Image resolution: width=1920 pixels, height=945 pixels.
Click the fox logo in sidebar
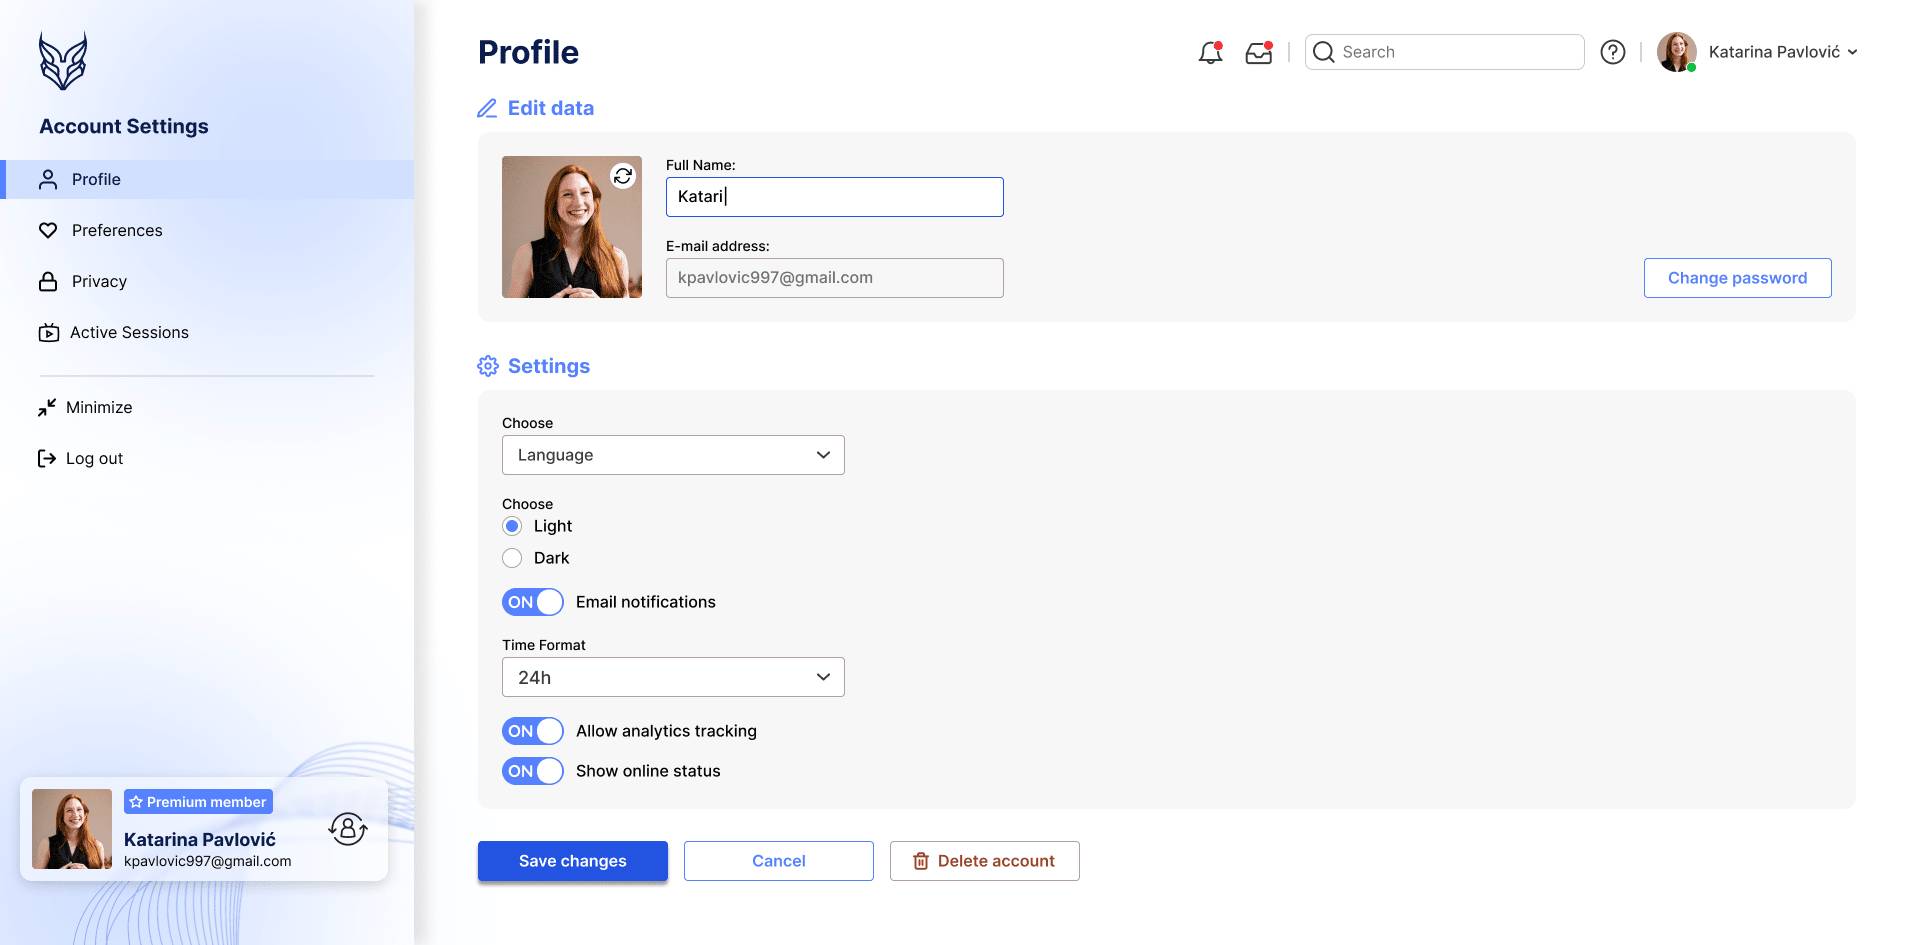pos(63,61)
